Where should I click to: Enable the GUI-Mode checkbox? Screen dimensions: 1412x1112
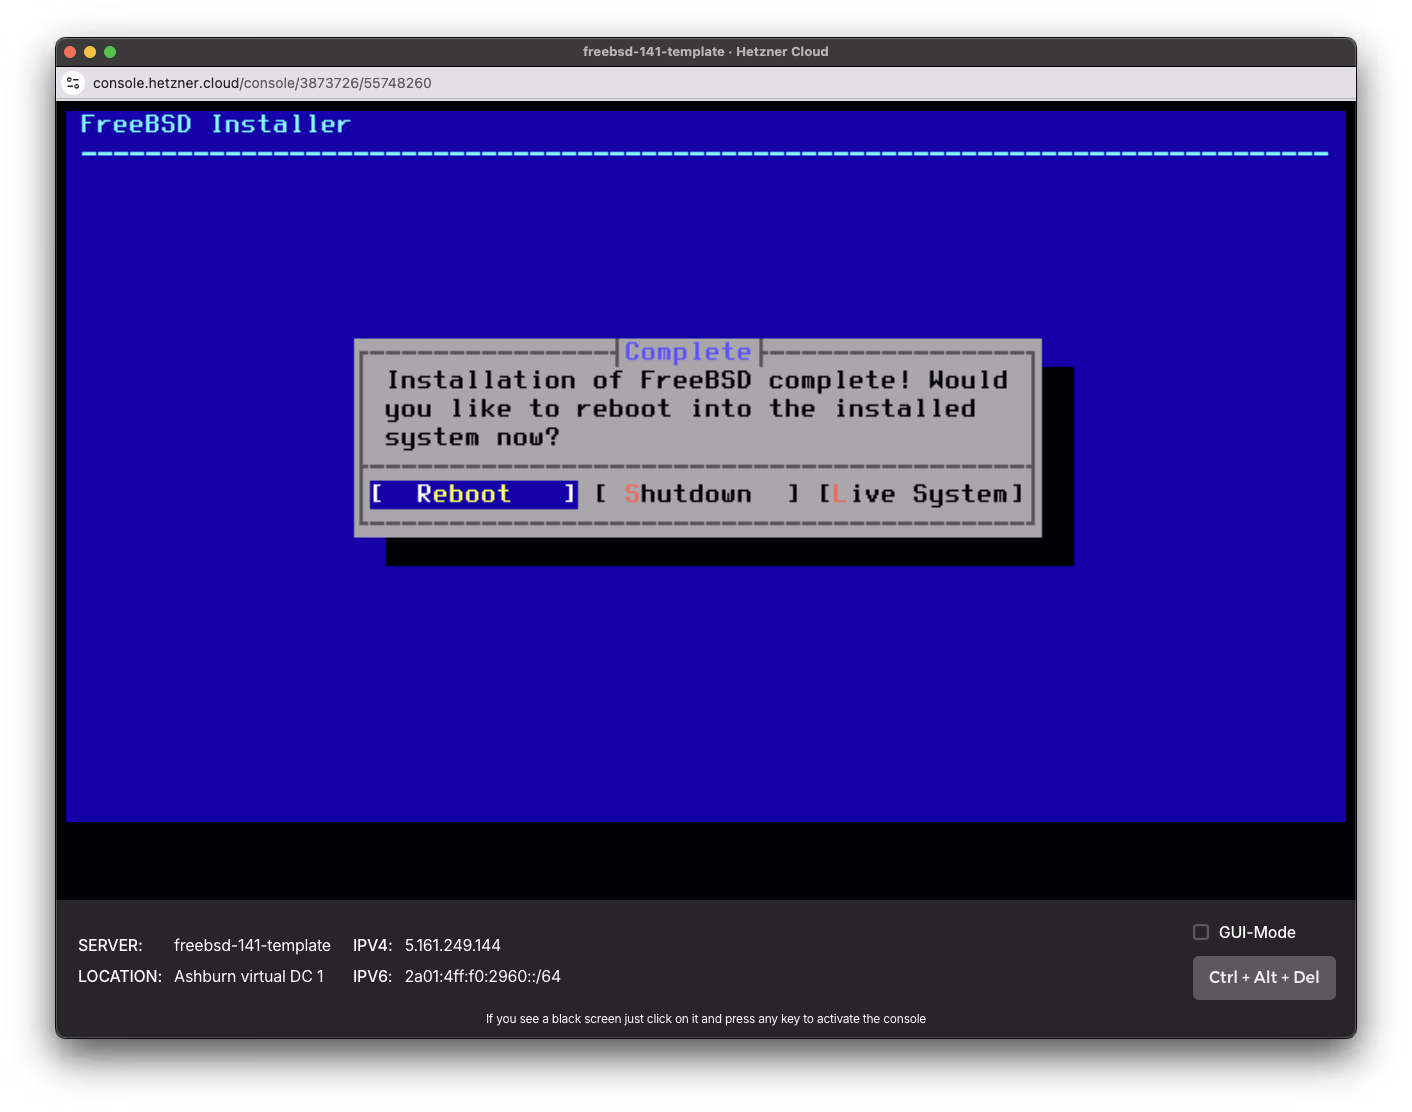[1200, 931]
